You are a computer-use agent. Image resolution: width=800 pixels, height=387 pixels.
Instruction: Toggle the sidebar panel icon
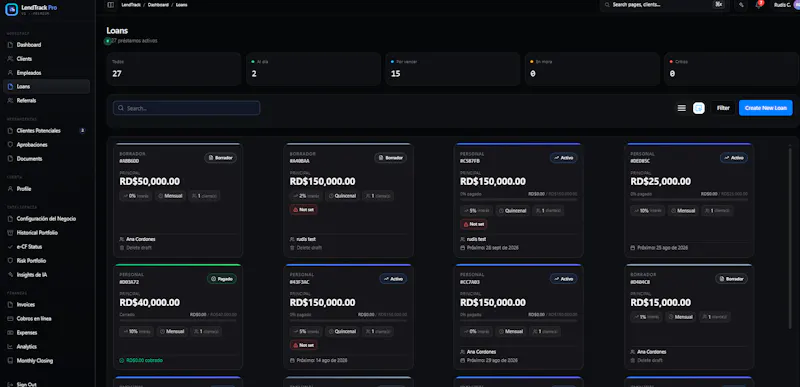pos(111,5)
